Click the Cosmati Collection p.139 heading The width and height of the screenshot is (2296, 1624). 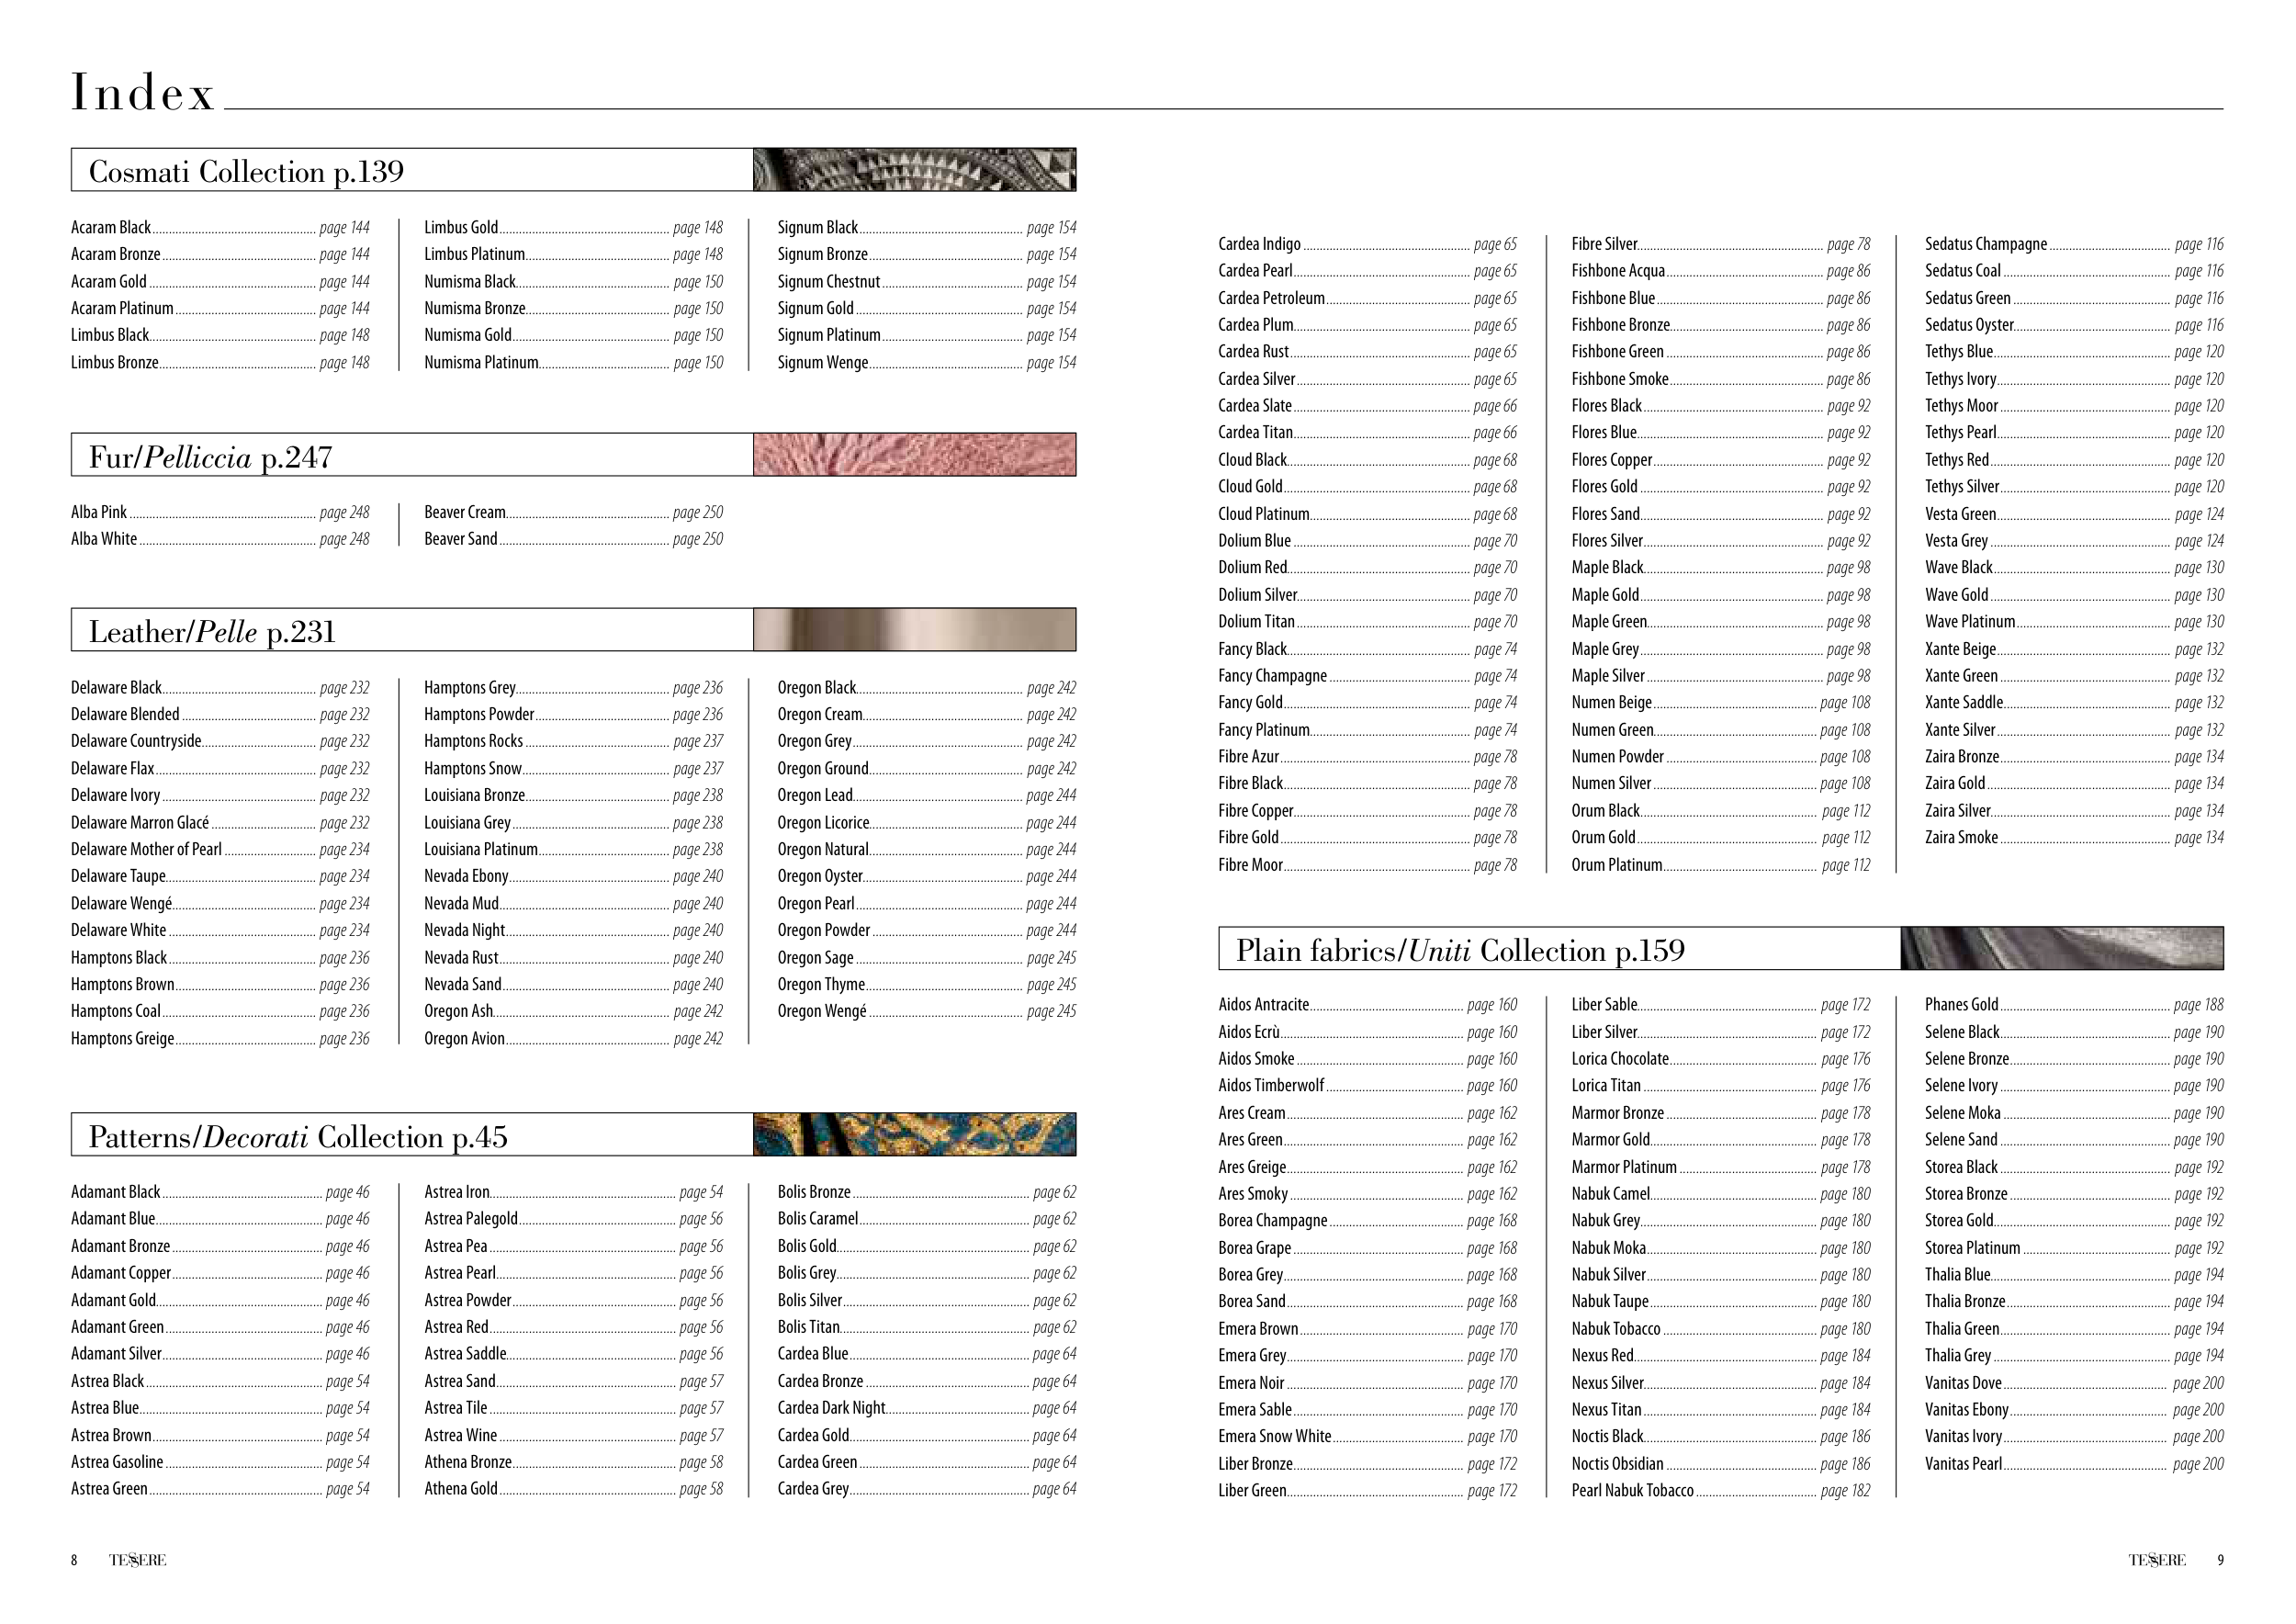[x=246, y=171]
